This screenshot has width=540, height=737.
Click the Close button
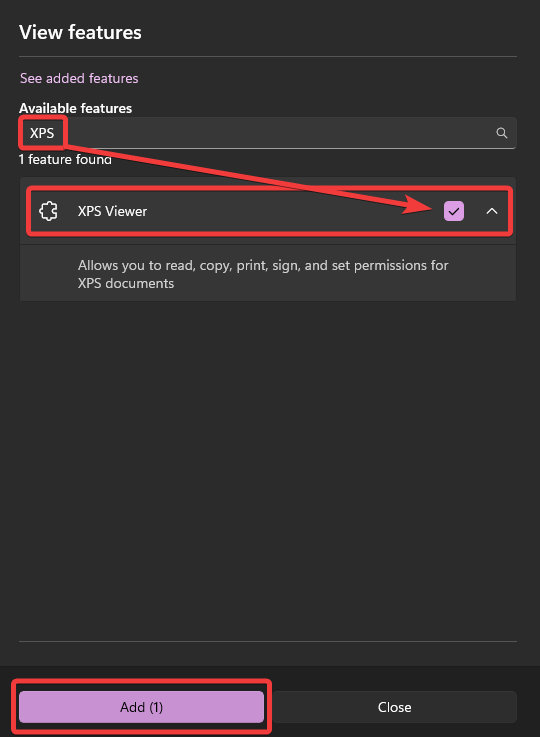(x=394, y=707)
